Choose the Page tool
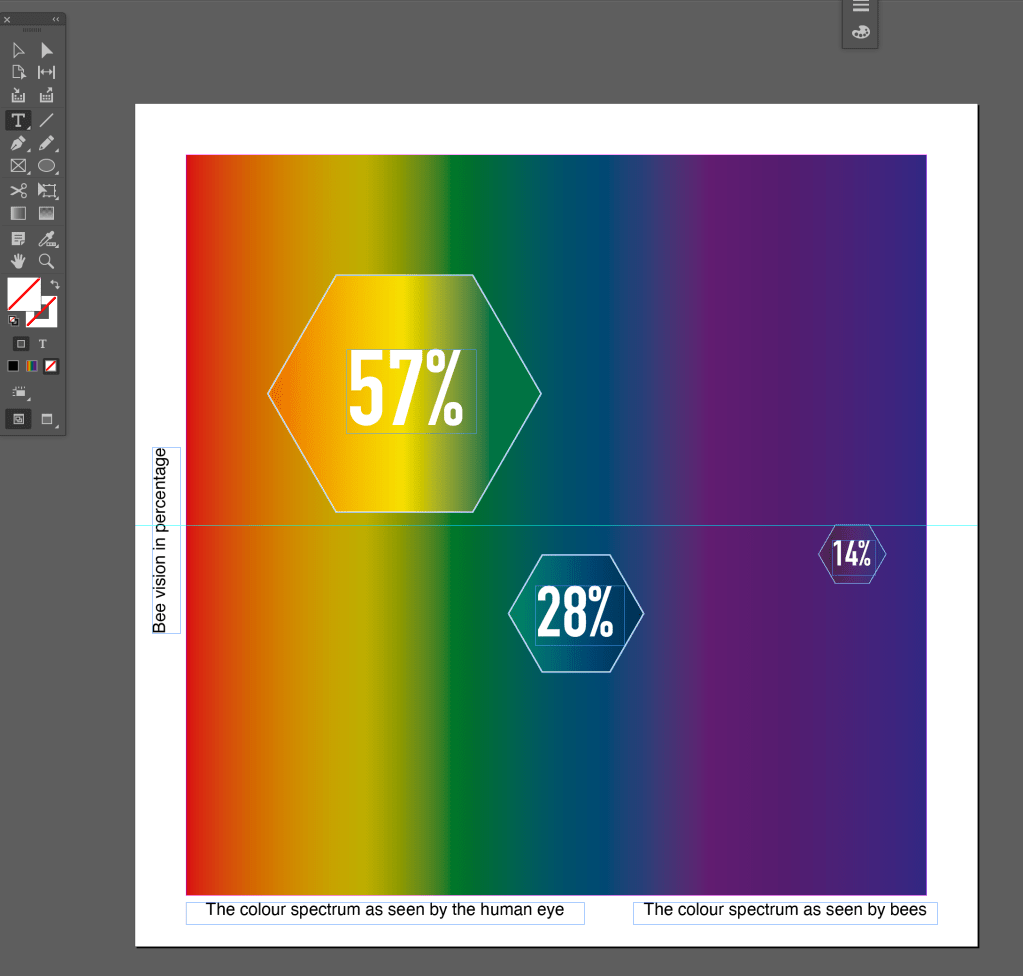The image size is (1023, 976). coord(18,73)
